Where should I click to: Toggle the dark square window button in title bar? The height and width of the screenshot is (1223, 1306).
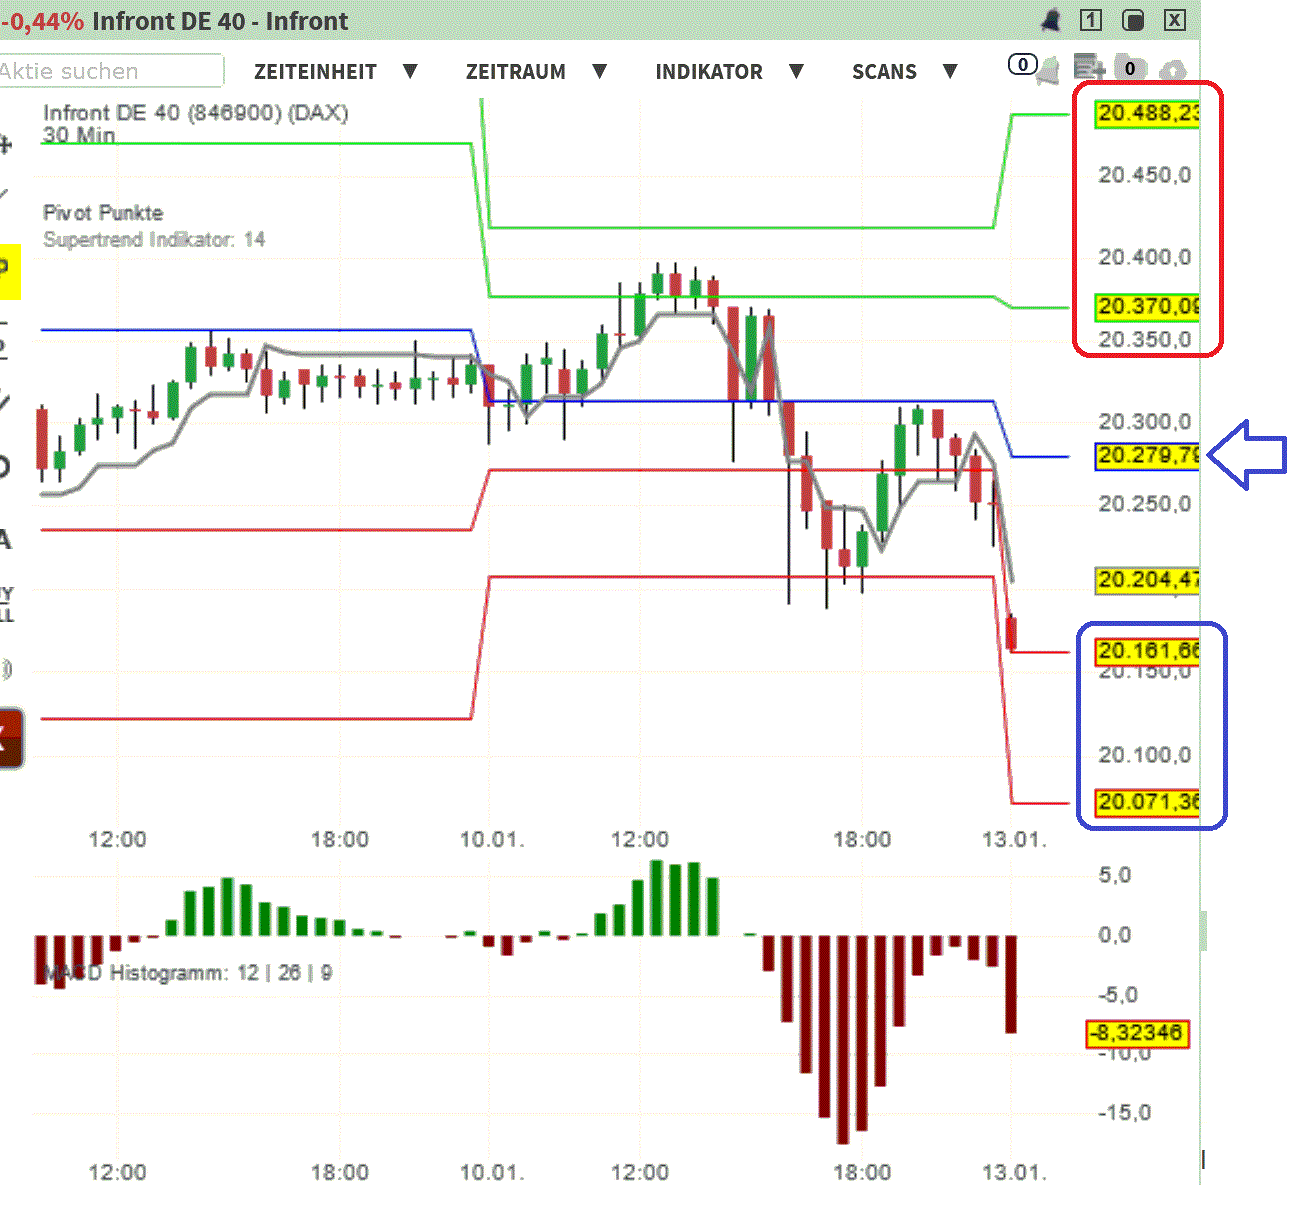click(x=1133, y=20)
